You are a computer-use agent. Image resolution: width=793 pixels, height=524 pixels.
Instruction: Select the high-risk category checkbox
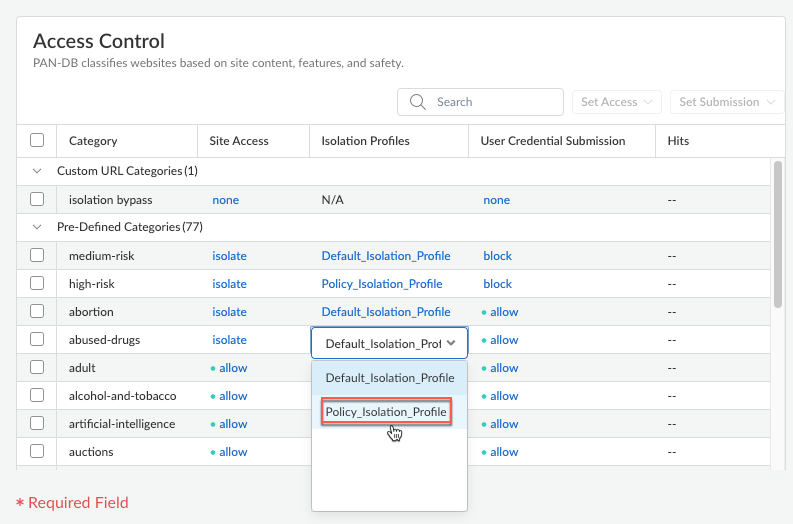pyautogui.click(x=37, y=284)
